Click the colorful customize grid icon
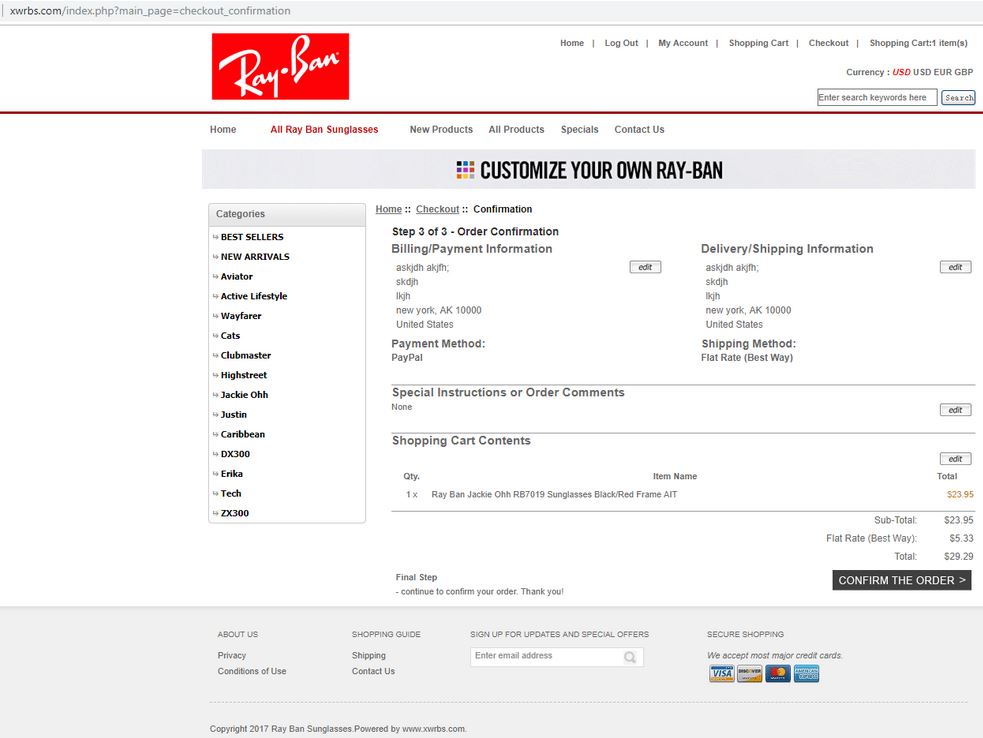 [x=465, y=170]
